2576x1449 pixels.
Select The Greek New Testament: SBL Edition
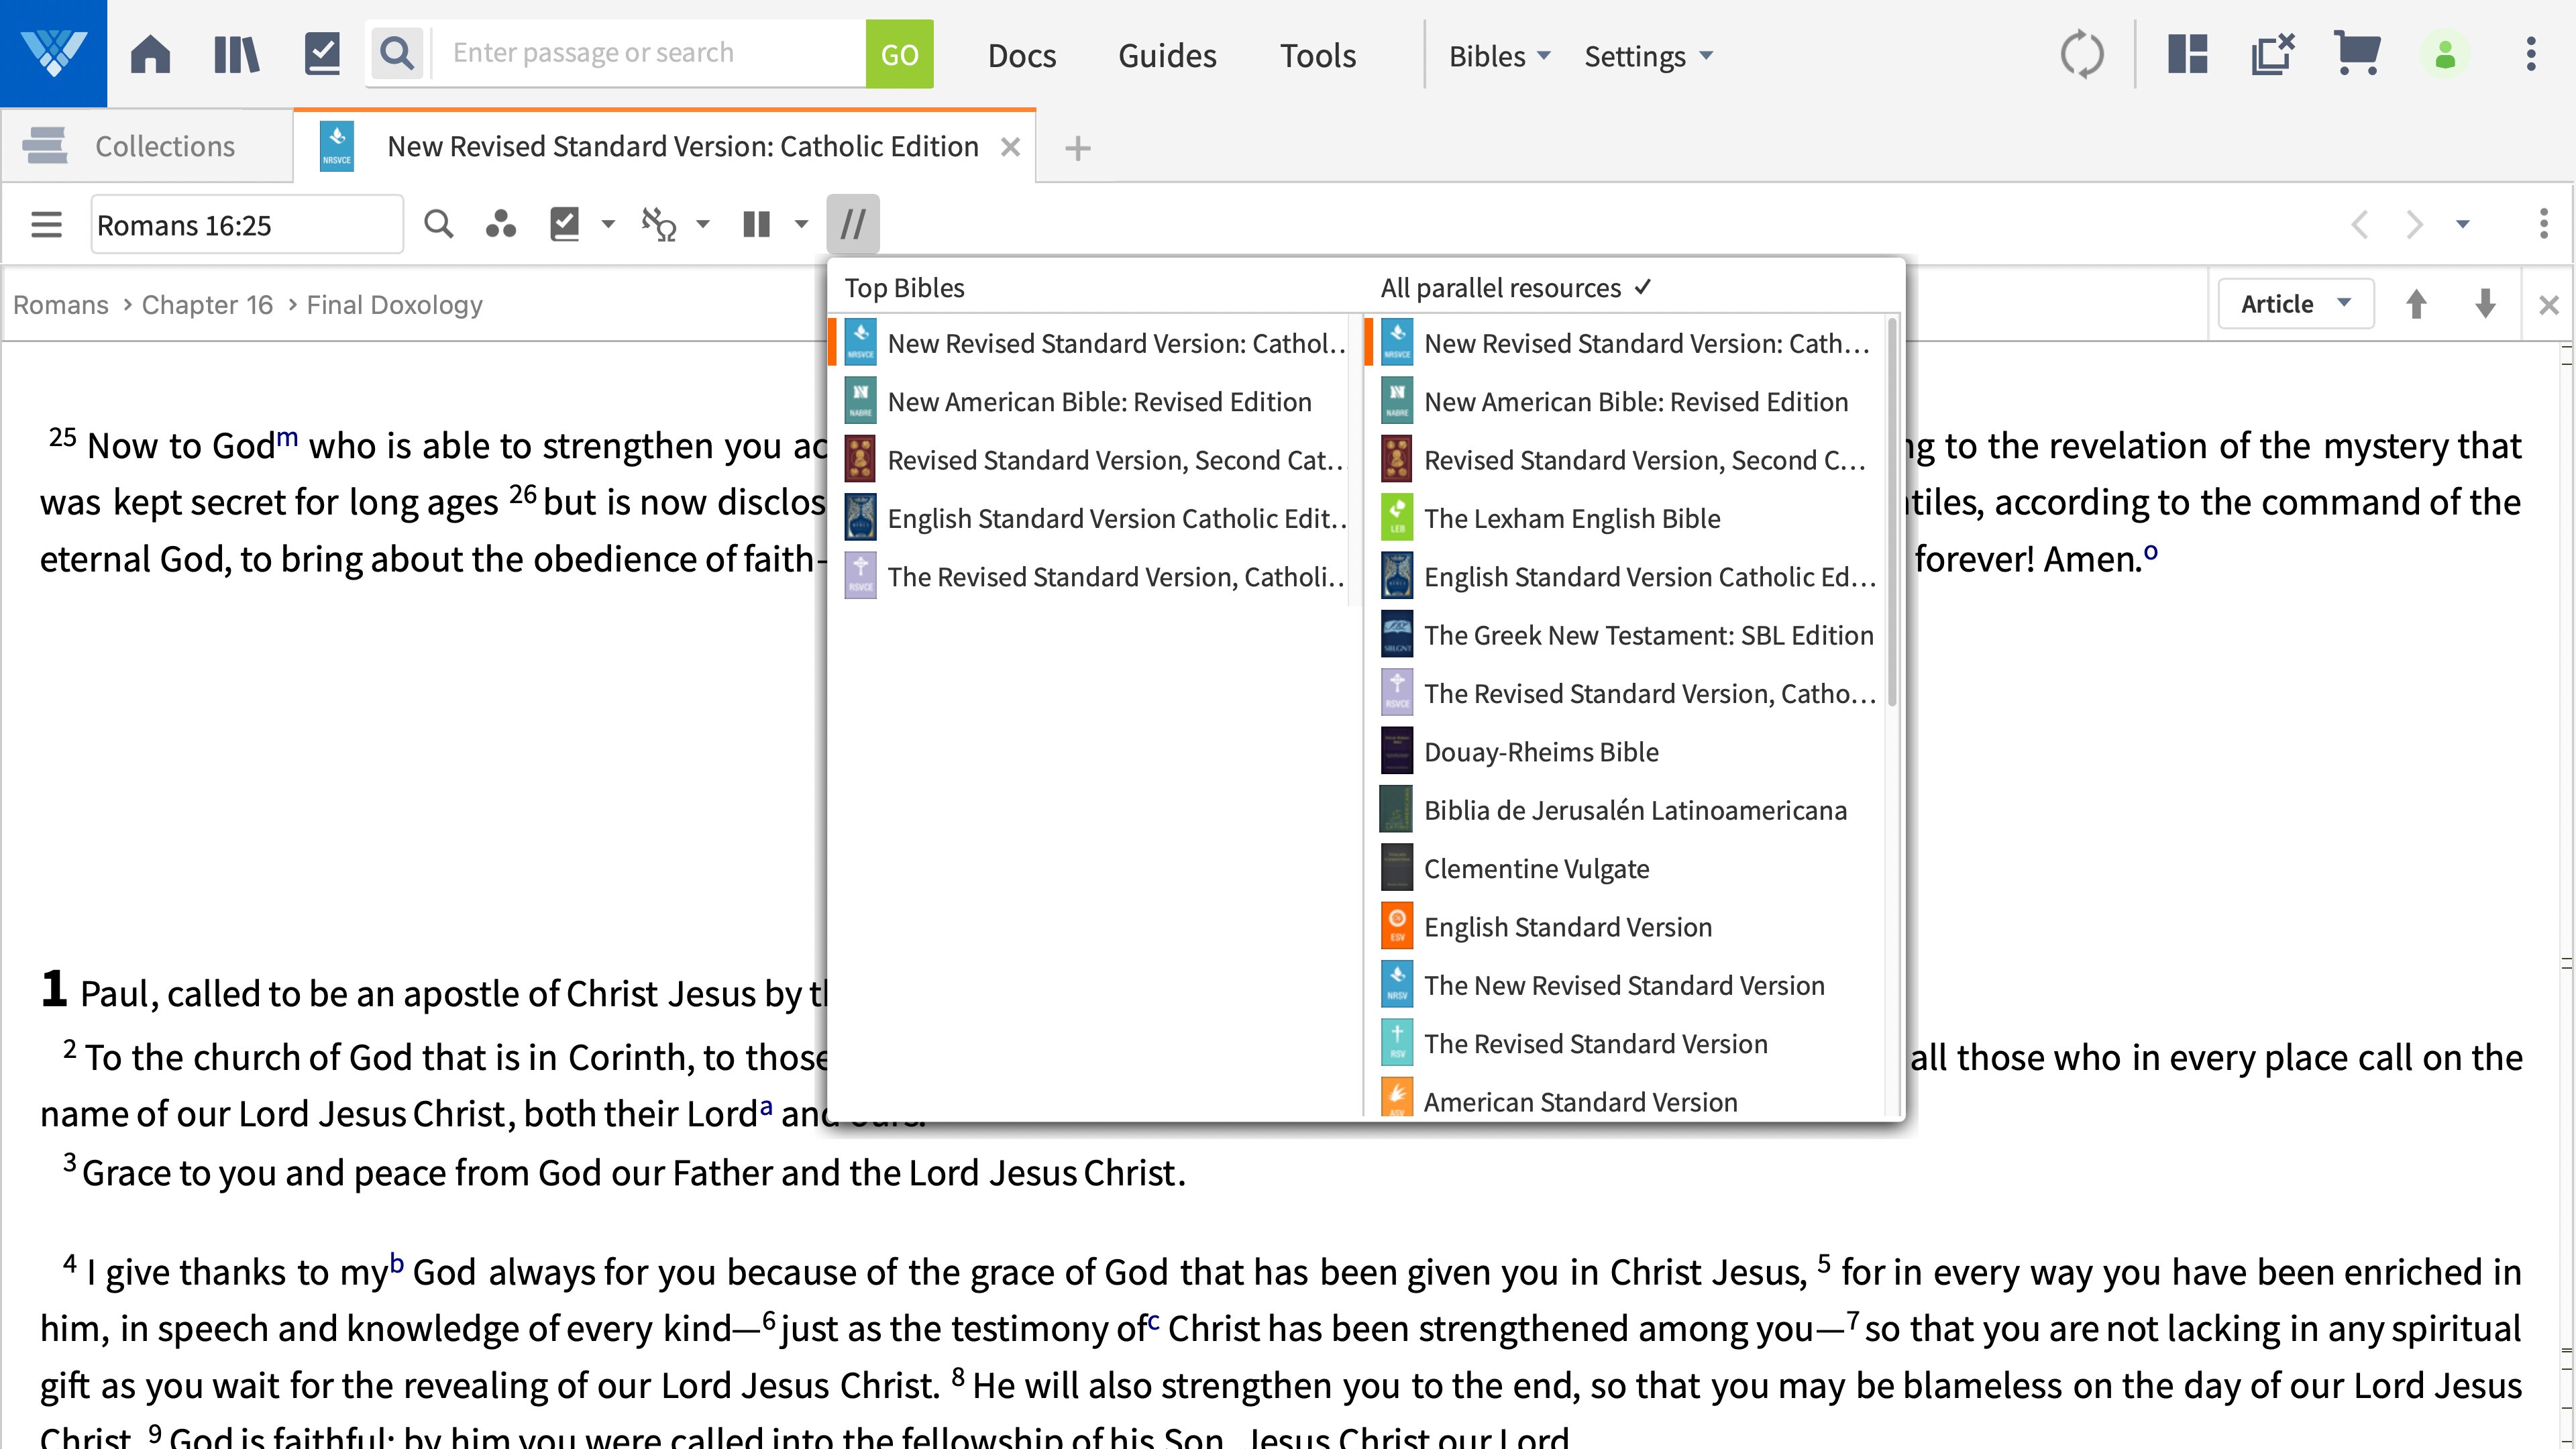click(1625, 635)
